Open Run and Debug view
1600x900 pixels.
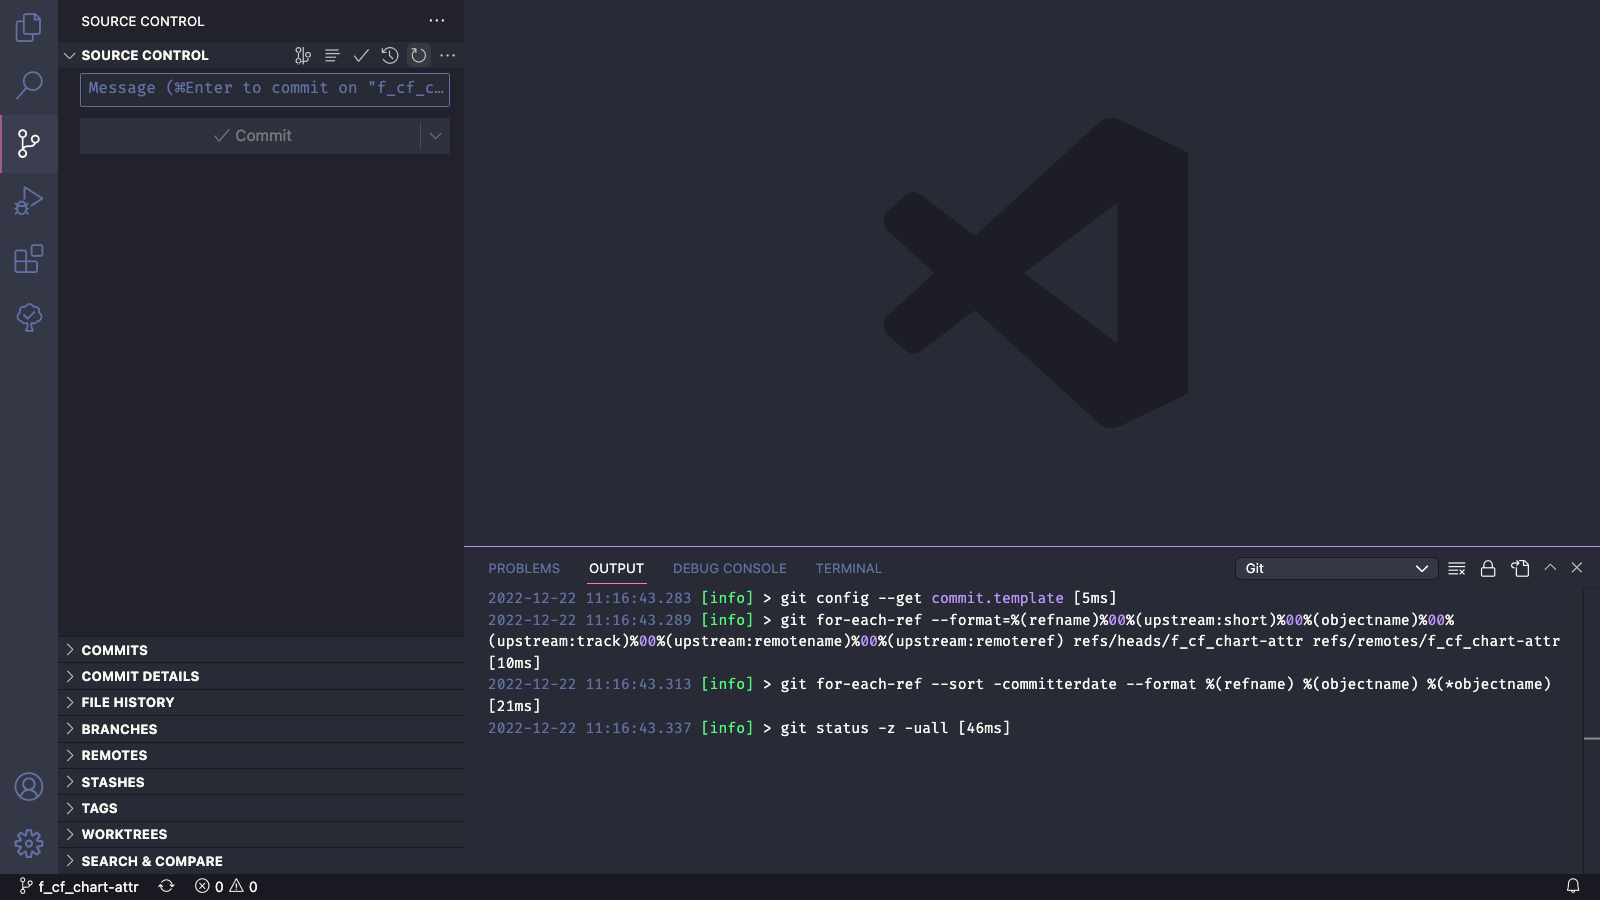tap(29, 201)
